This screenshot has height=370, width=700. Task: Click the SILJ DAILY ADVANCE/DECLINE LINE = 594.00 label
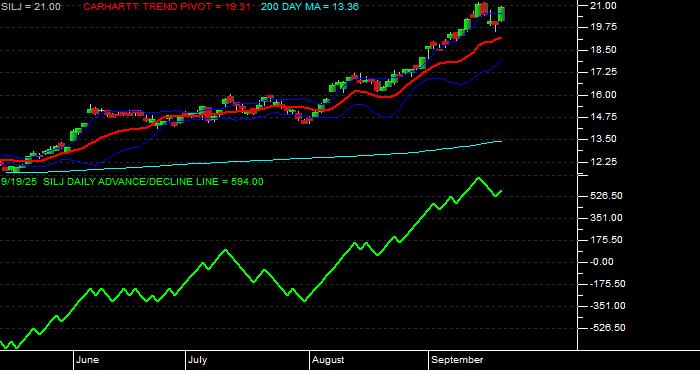click(x=153, y=182)
